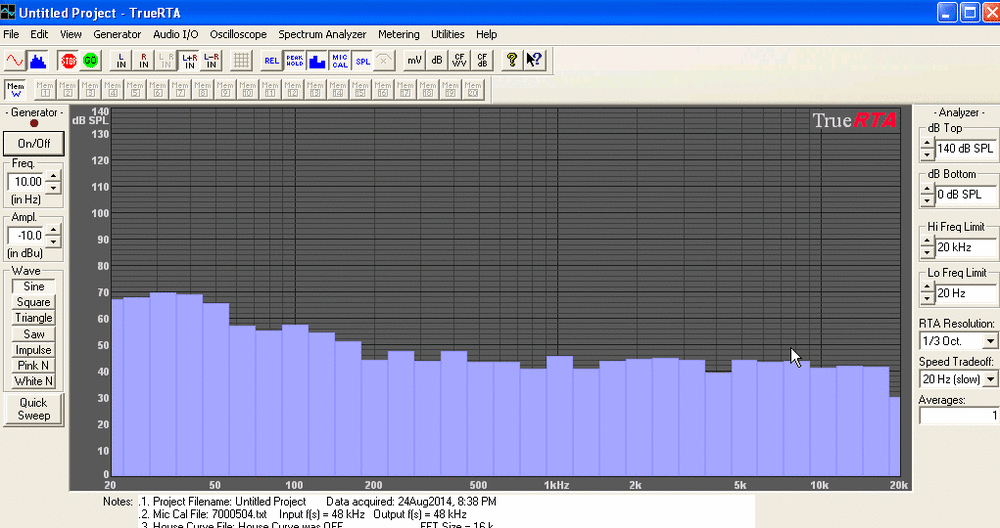Select the oscilloscope sine-wave view icon

click(x=15, y=61)
